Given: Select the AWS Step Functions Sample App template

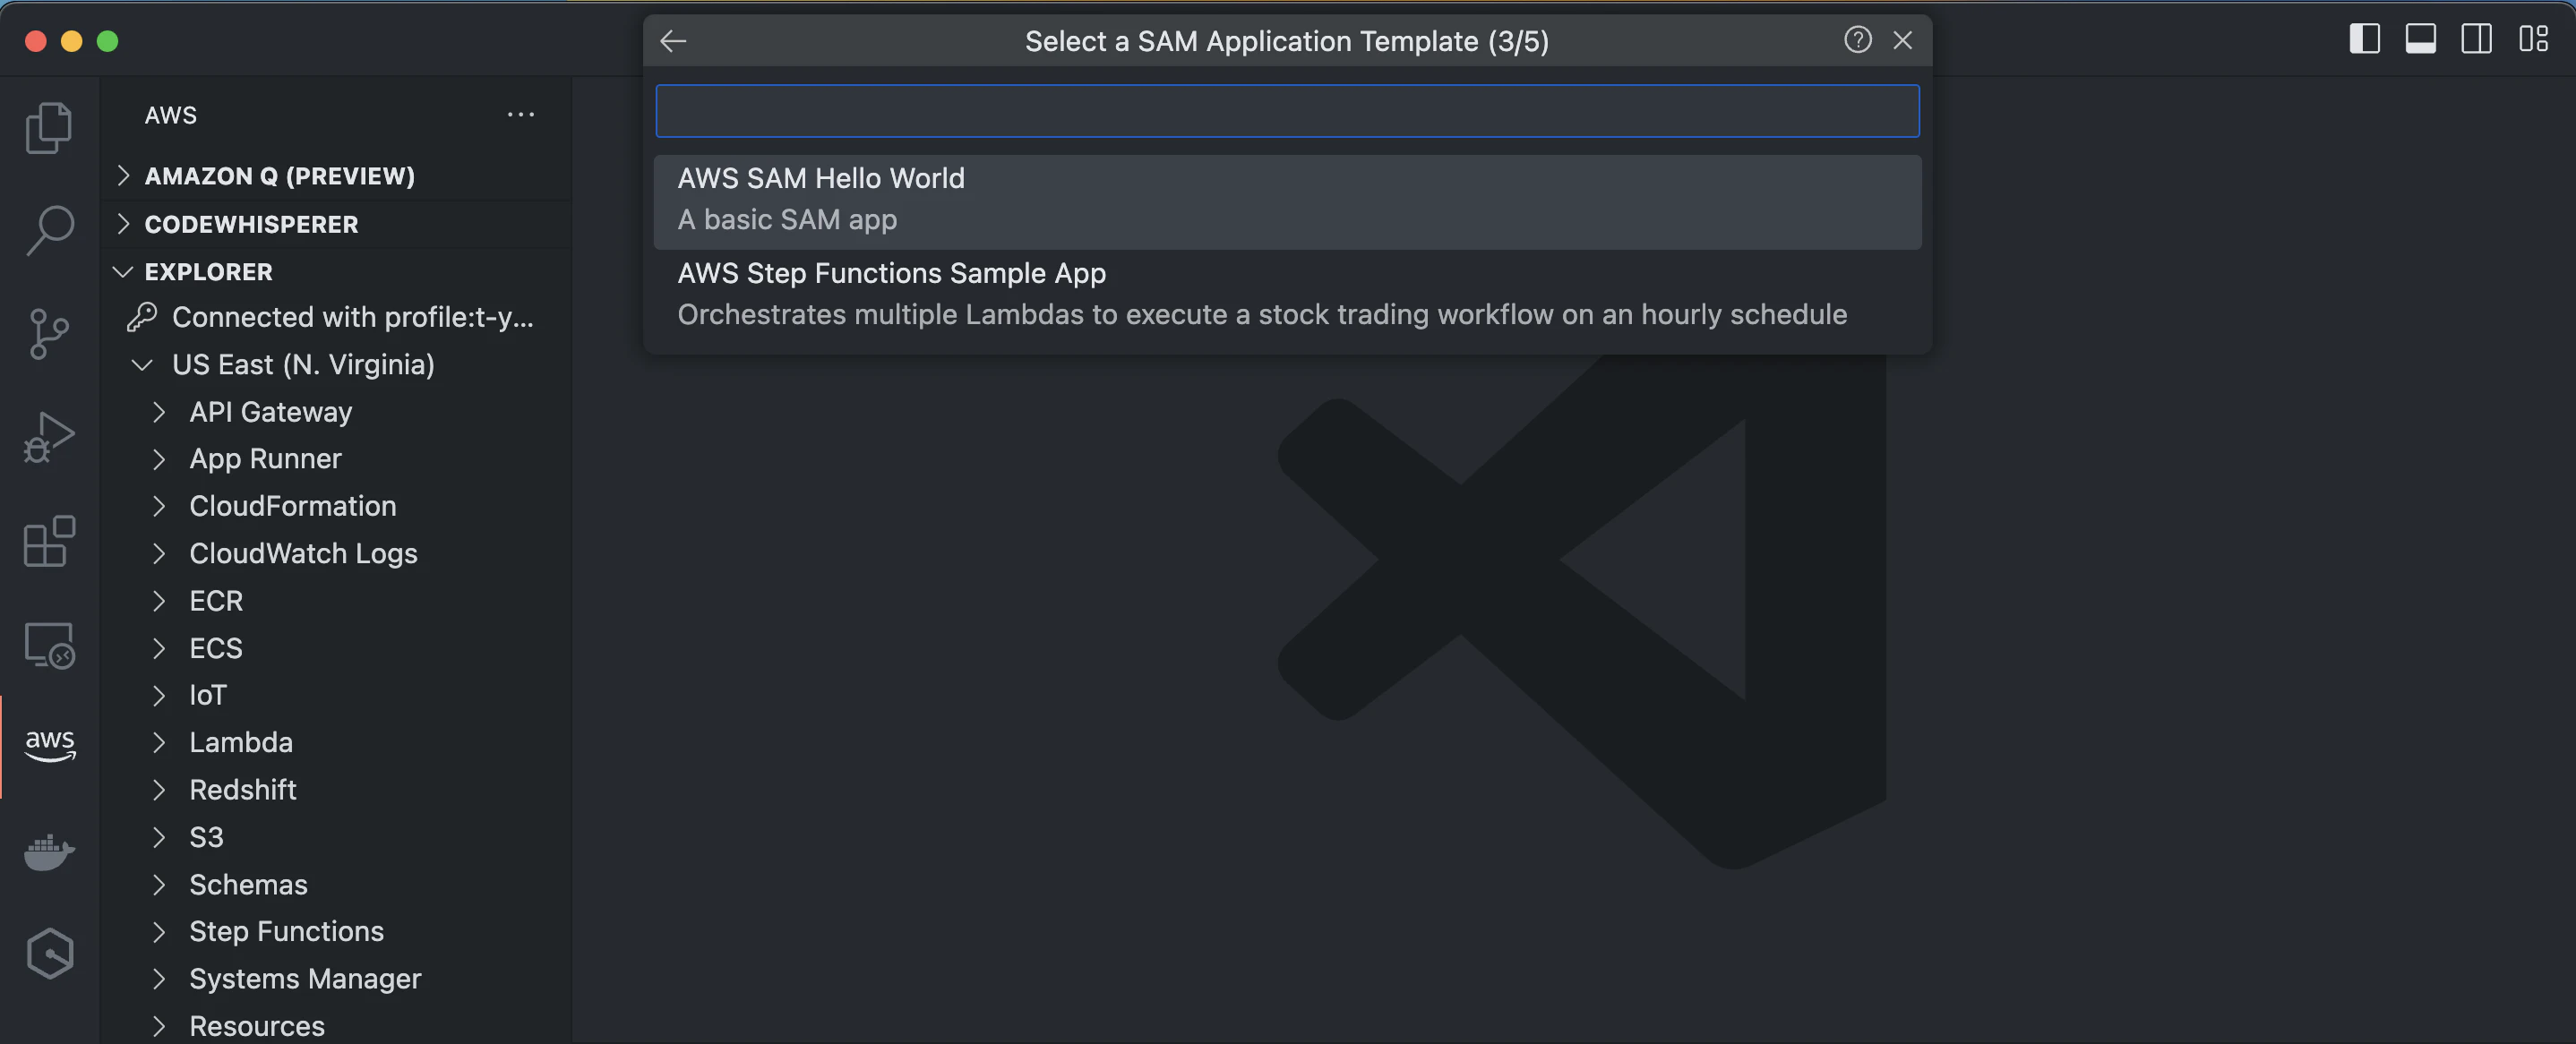Looking at the screenshot, I should click(1287, 296).
